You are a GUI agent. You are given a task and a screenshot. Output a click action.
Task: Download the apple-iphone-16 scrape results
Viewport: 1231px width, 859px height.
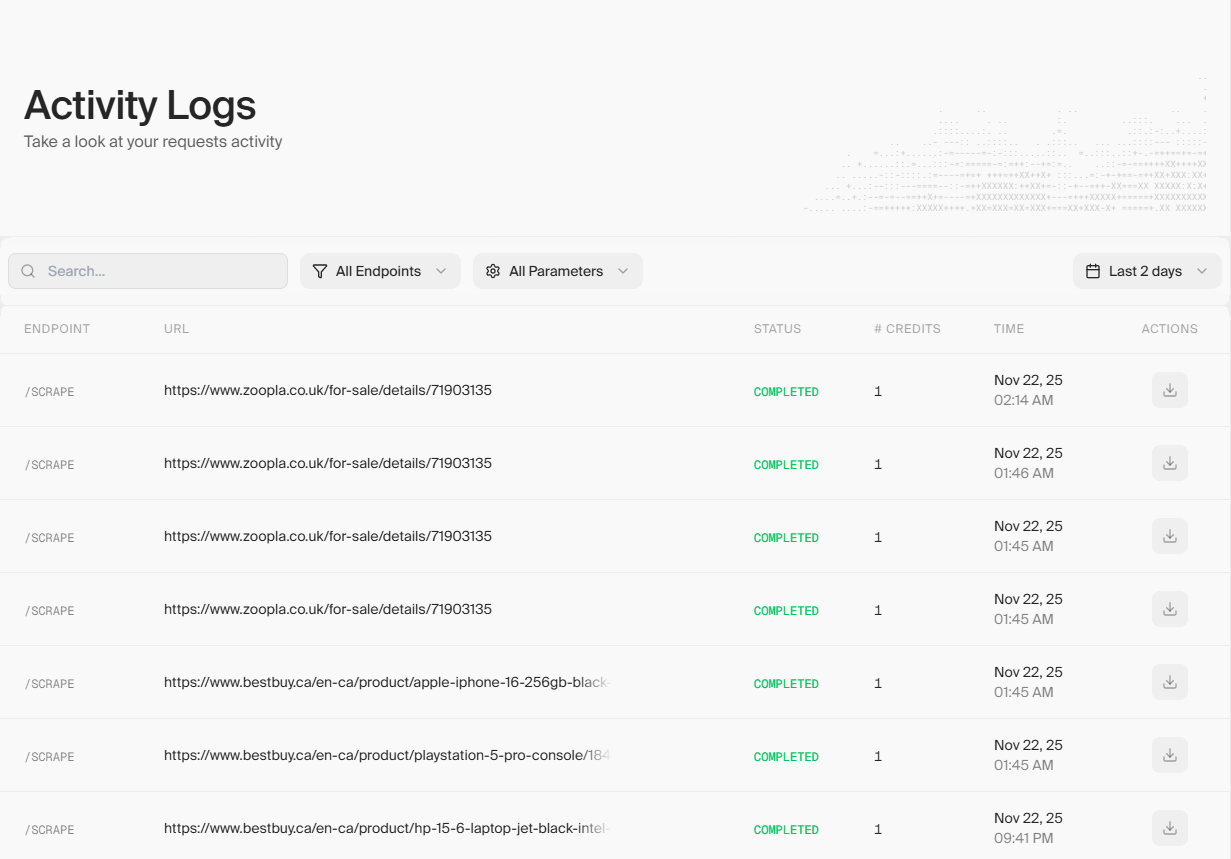(1169, 682)
